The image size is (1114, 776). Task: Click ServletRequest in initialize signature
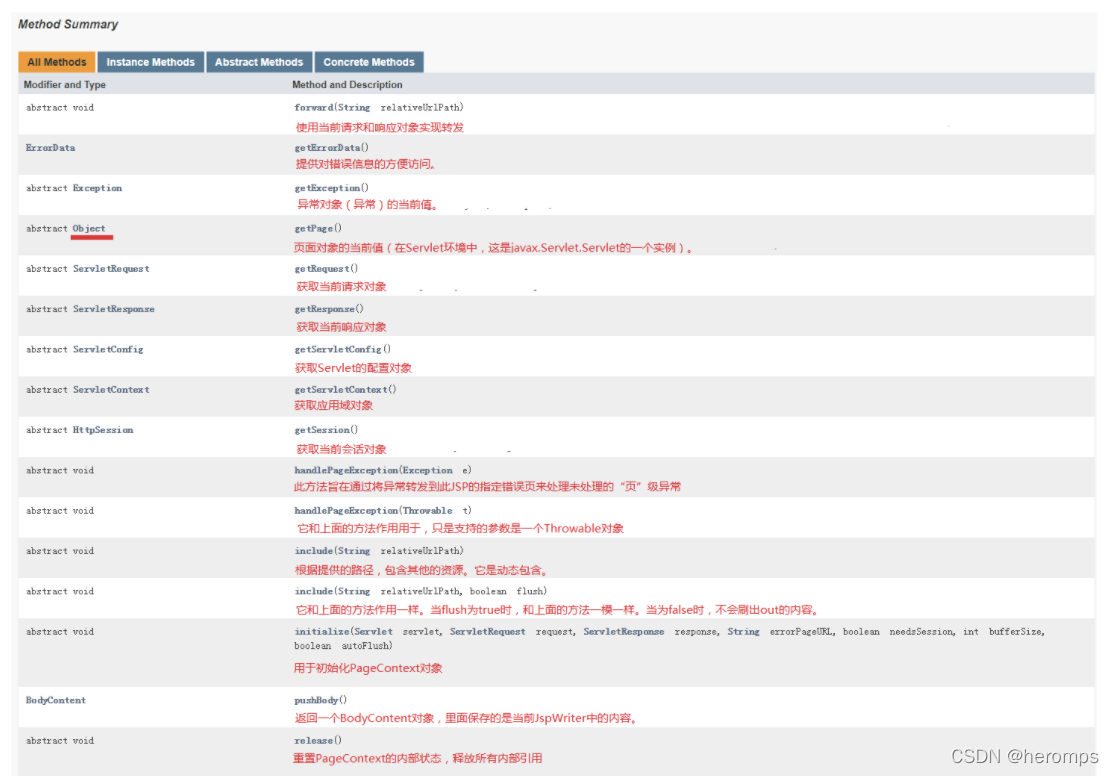(x=487, y=632)
